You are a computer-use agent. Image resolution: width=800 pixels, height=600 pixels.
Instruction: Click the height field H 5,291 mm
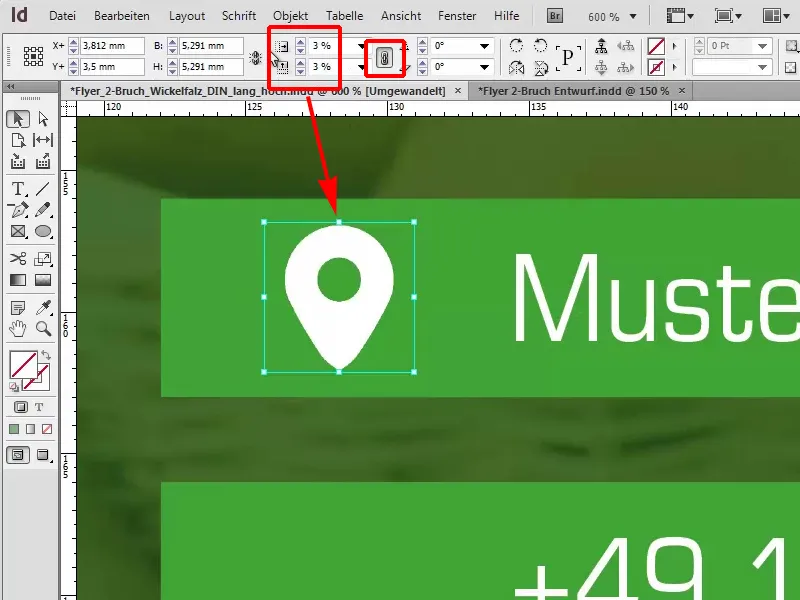click(x=211, y=67)
